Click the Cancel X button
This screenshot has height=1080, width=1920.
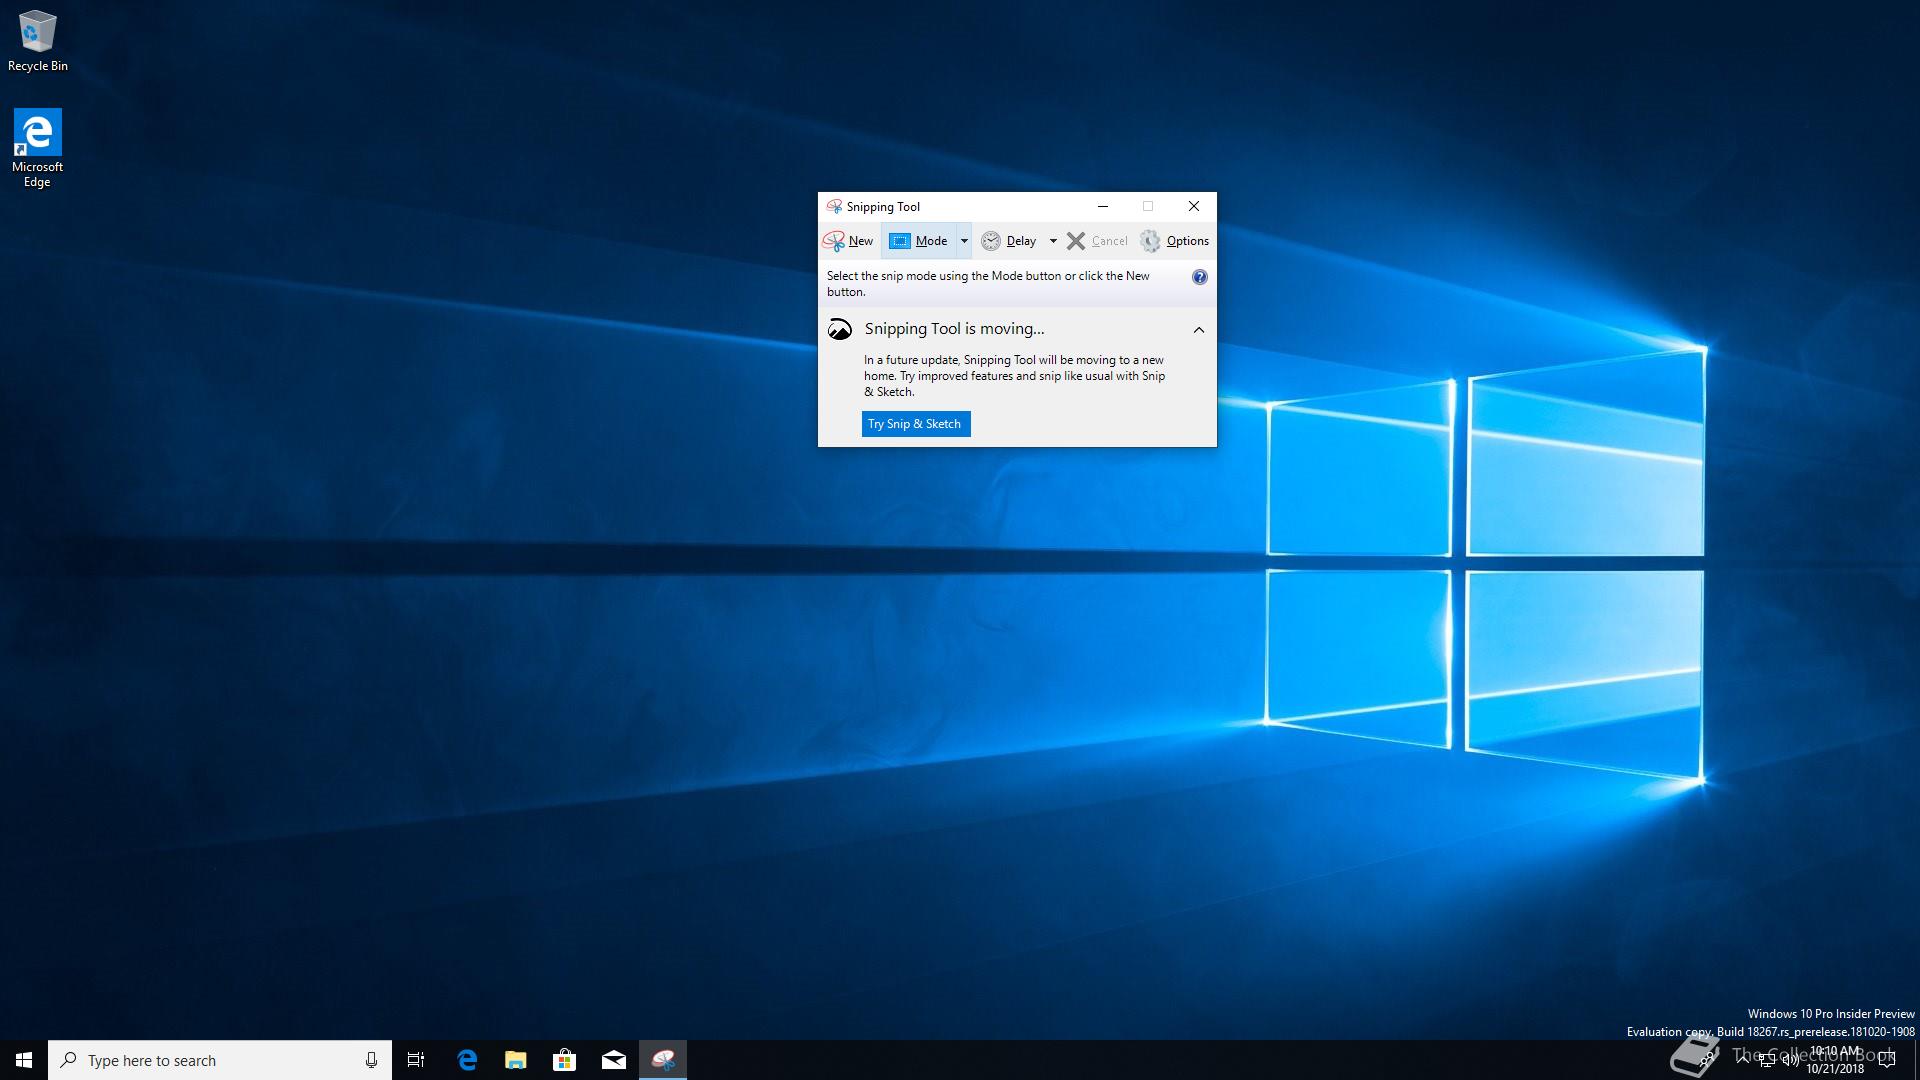(x=1097, y=241)
